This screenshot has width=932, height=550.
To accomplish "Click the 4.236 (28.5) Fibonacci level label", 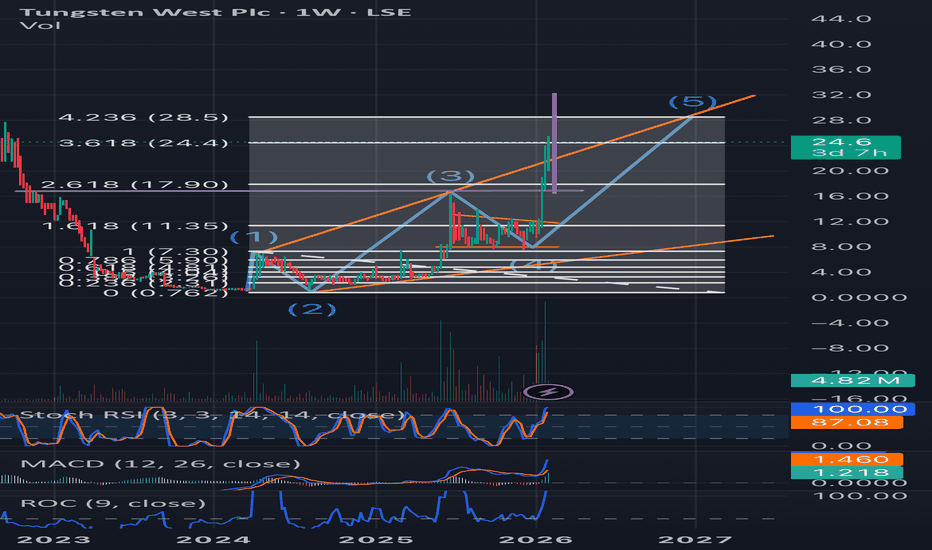I will [143, 117].
